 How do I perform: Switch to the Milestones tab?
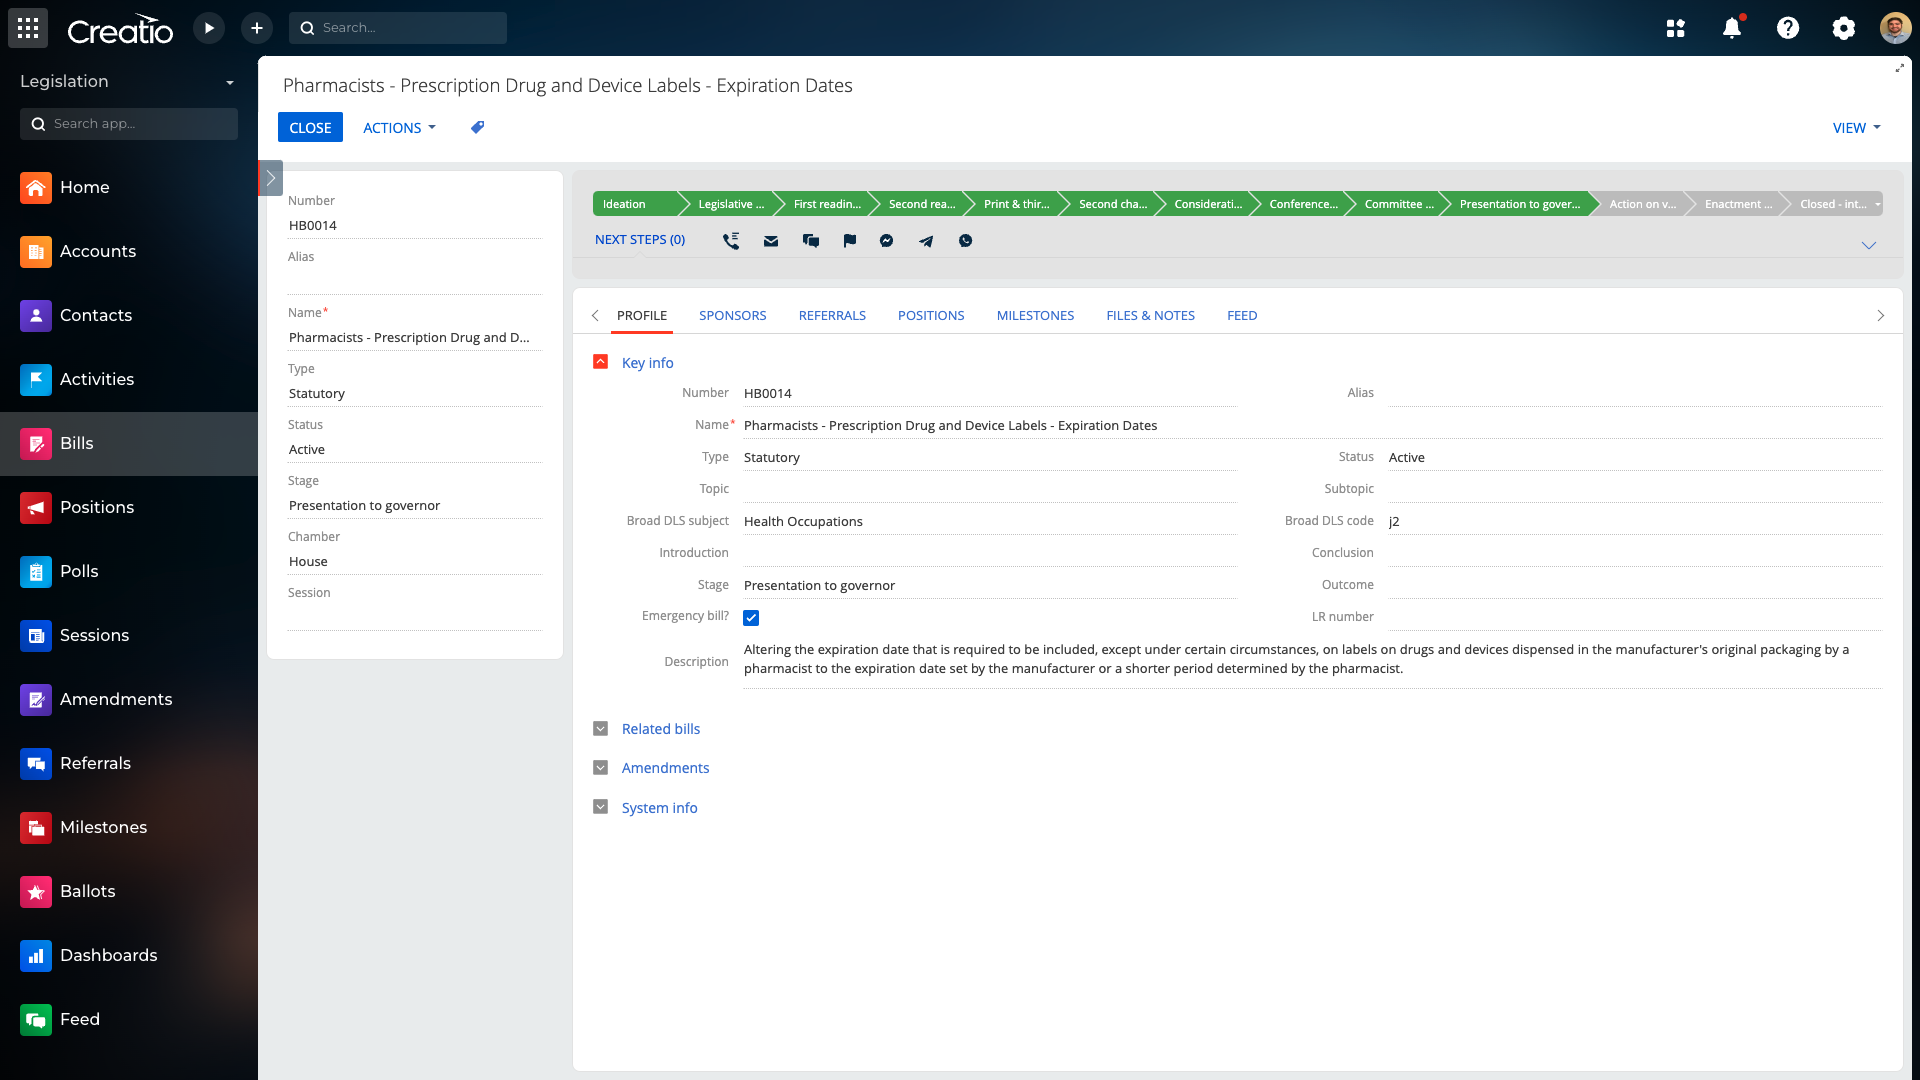click(1035, 316)
